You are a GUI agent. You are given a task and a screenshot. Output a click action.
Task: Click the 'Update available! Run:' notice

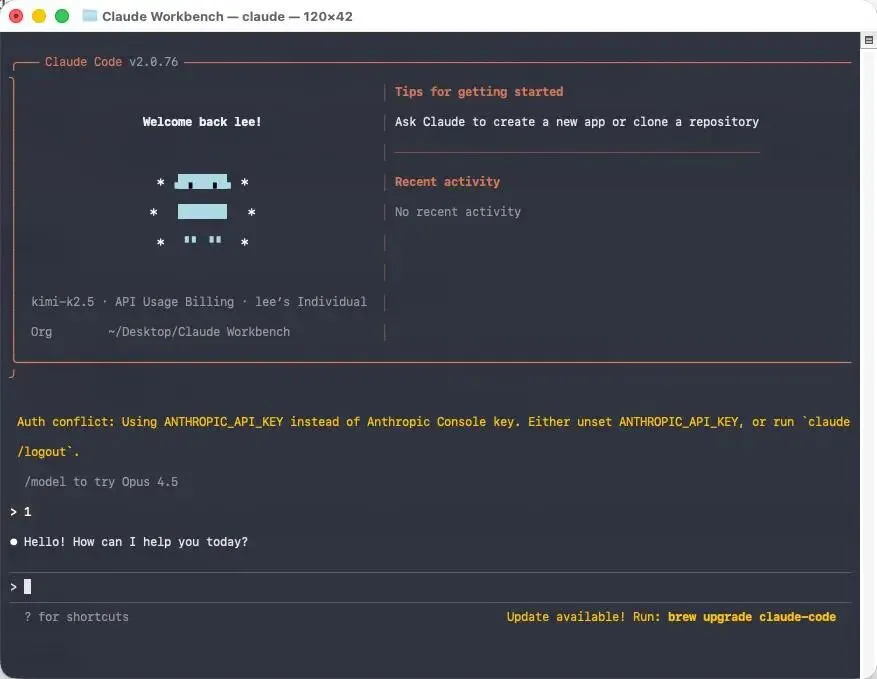(x=583, y=617)
